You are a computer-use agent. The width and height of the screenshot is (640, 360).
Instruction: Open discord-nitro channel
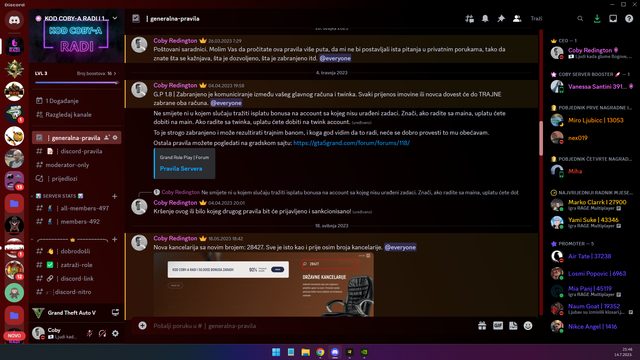(x=76, y=292)
